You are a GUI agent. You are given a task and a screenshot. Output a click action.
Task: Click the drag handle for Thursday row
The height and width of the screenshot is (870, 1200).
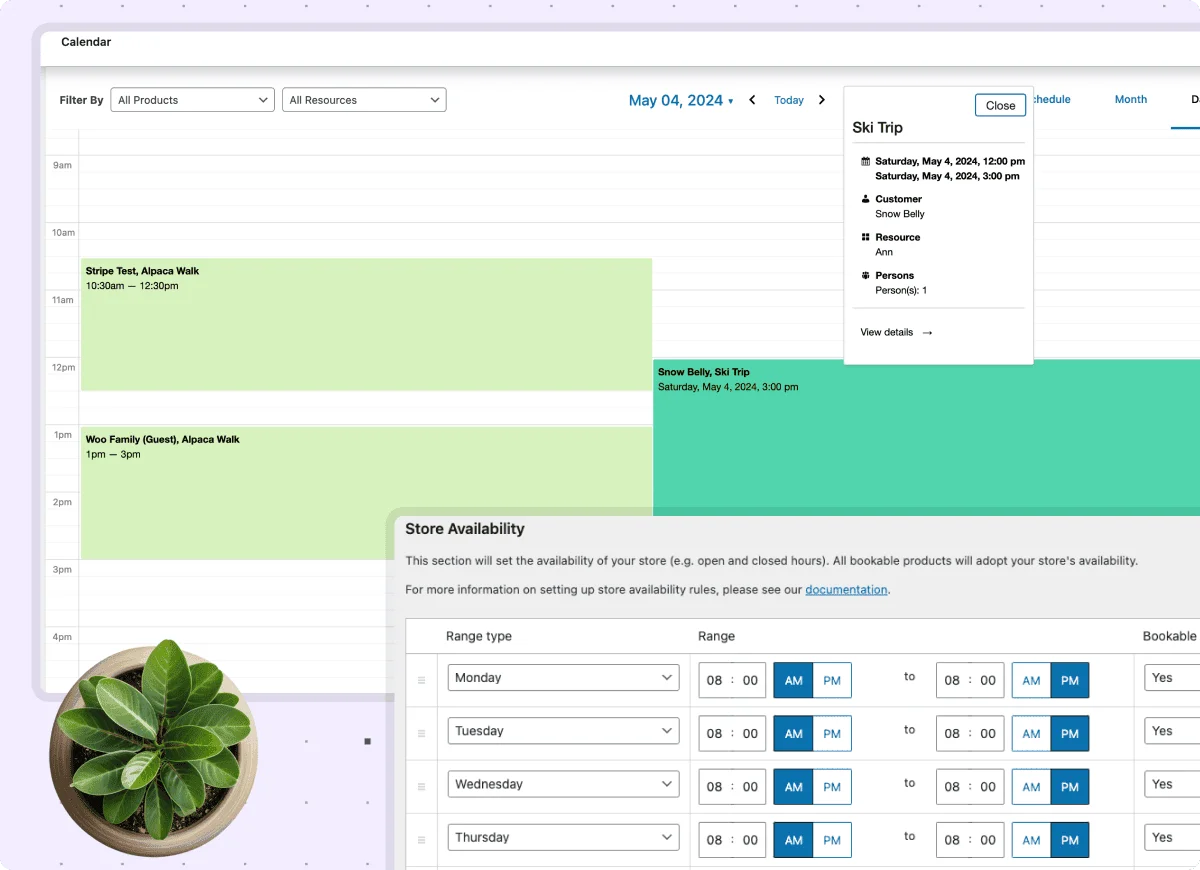[421, 840]
